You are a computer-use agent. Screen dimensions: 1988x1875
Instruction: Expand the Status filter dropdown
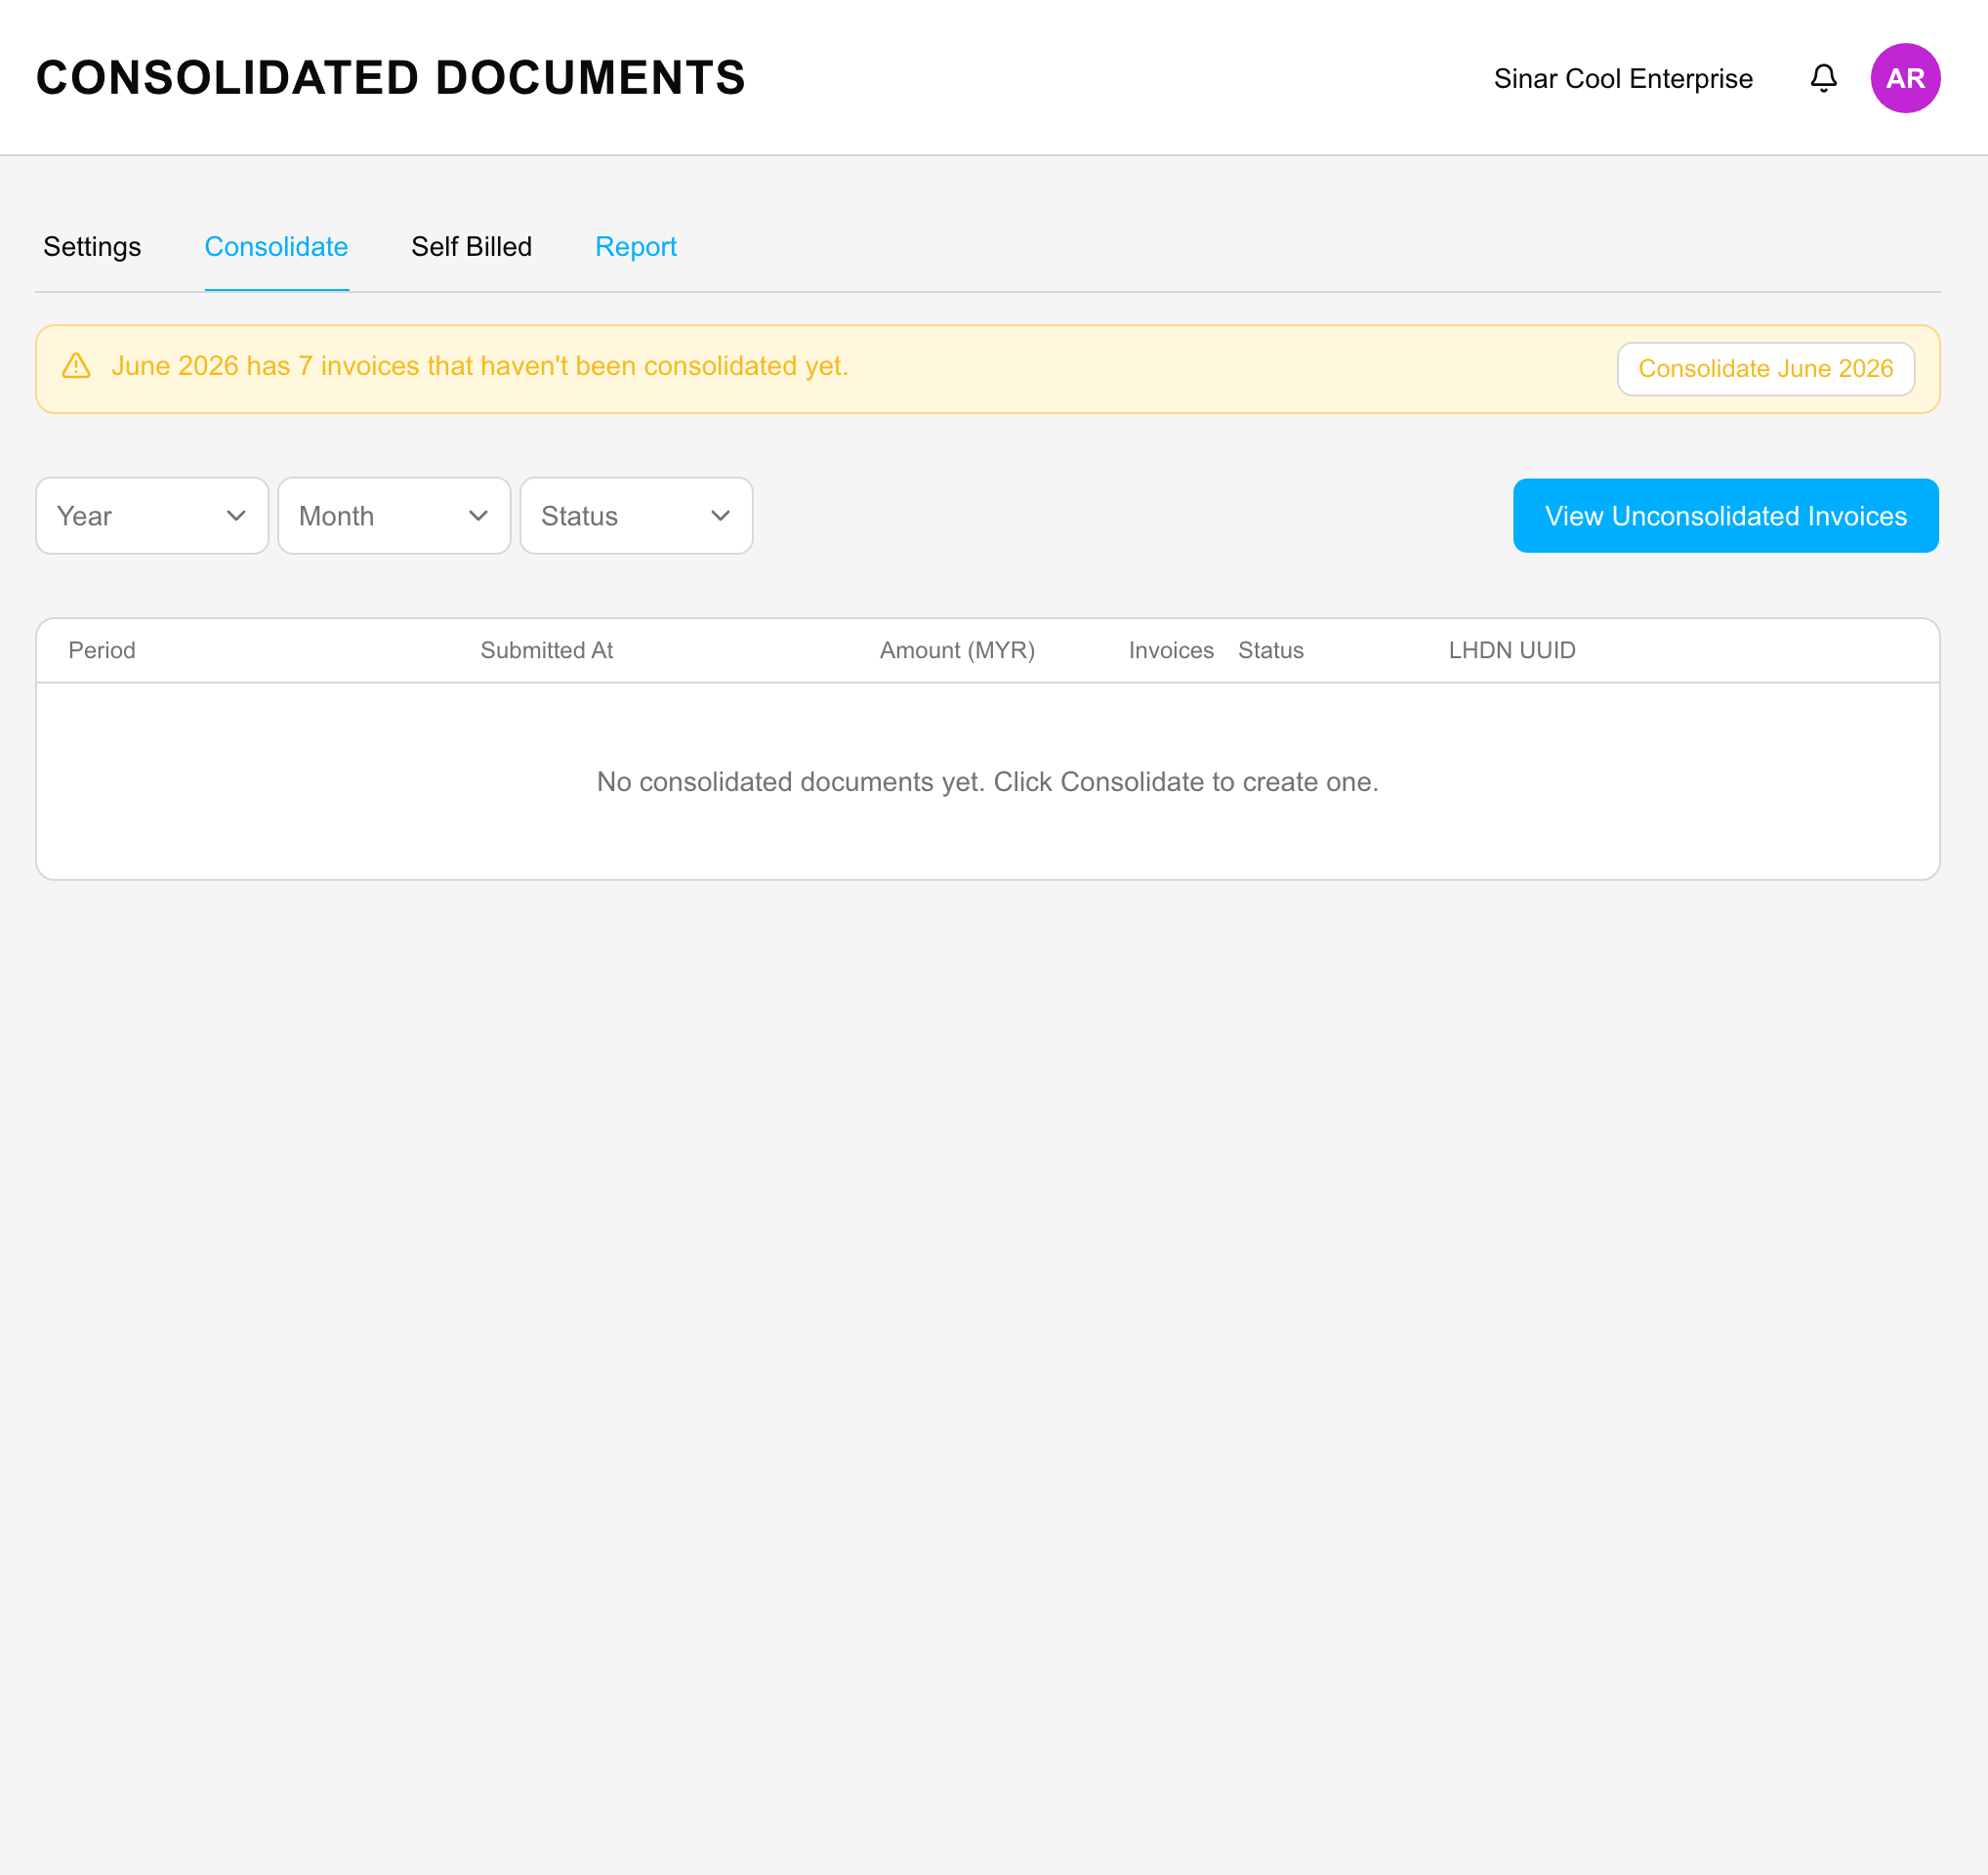[636, 516]
